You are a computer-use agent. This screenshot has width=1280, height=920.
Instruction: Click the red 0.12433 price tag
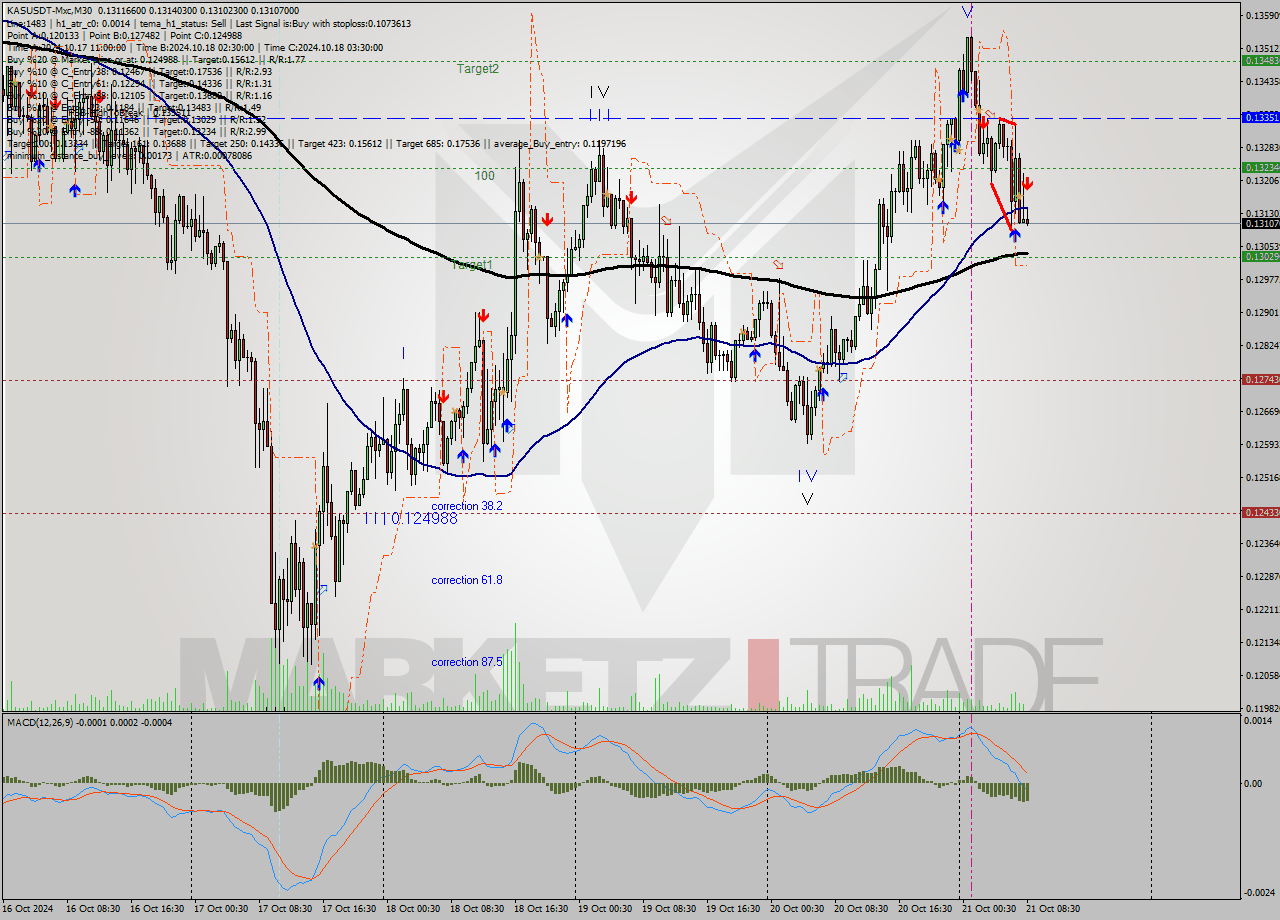click(1259, 512)
